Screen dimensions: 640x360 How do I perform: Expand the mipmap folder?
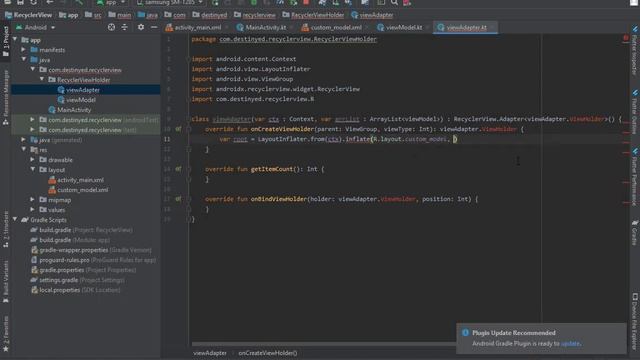point(32,199)
